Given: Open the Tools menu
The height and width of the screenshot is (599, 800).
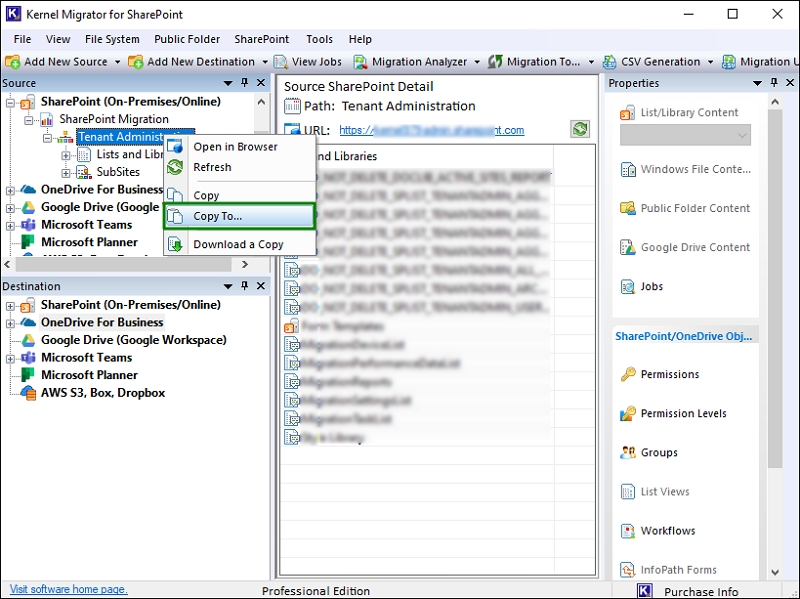Looking at the screenshot, I should click(319, 39).
